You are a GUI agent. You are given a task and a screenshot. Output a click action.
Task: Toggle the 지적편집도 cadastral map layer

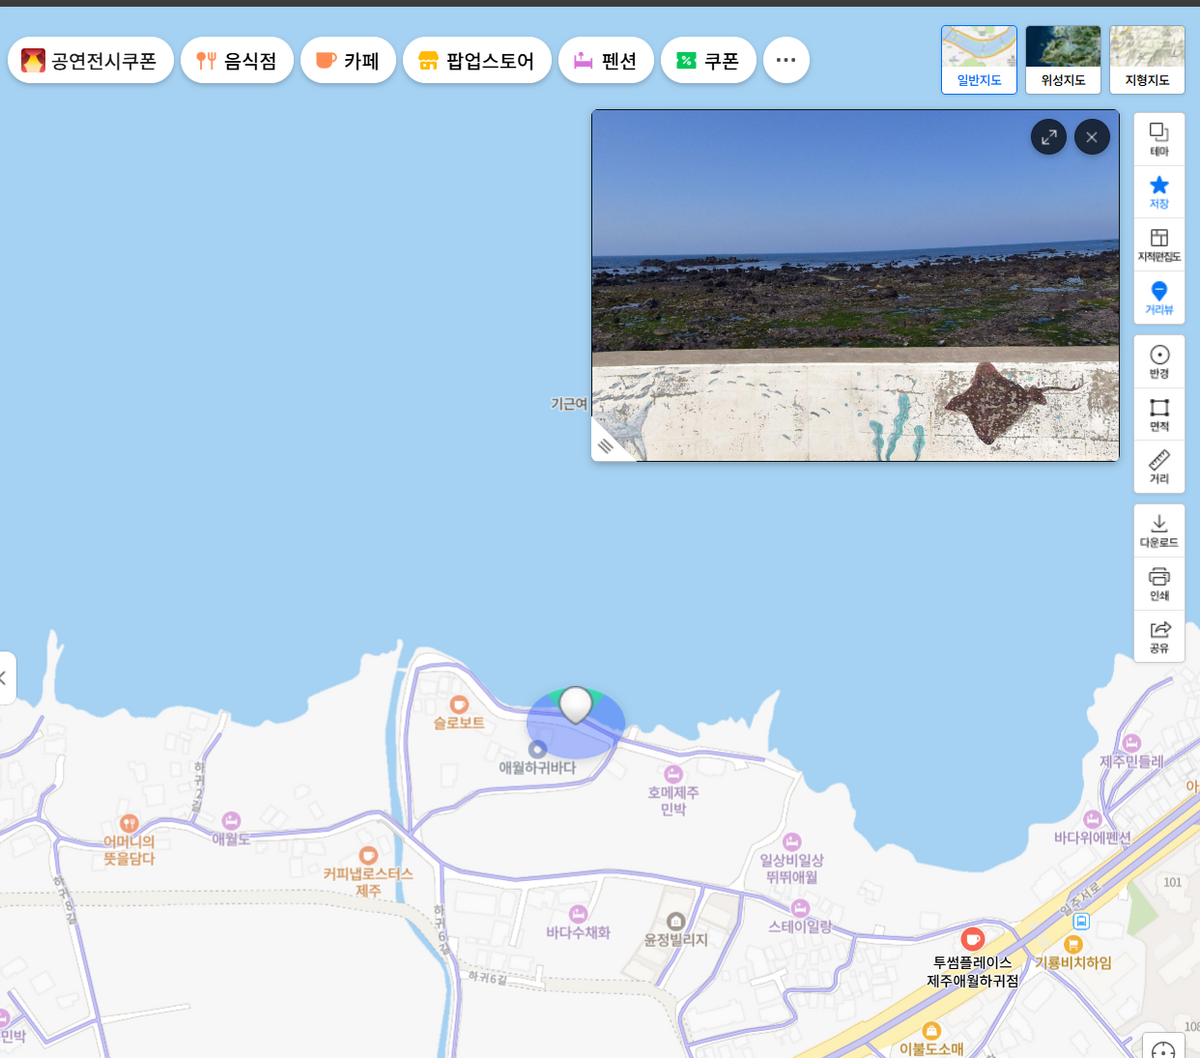[x=1159, y=244]
